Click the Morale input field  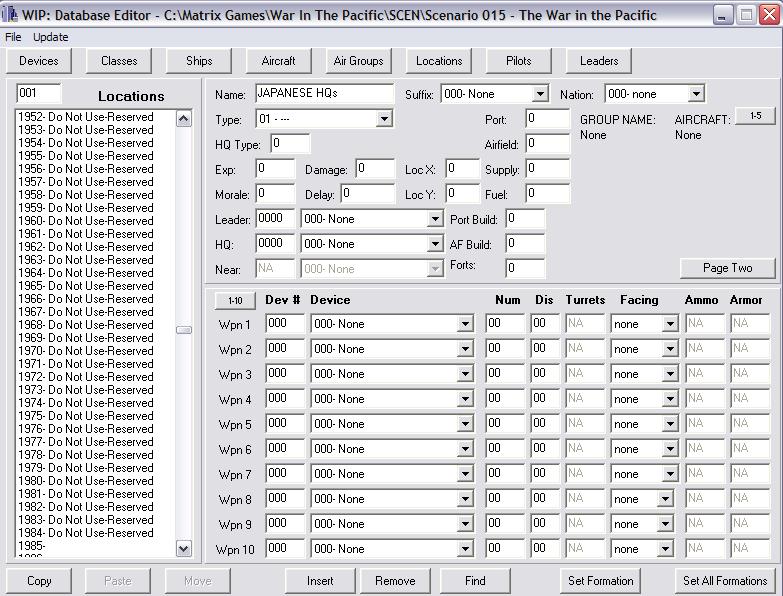tap(275, 194)
